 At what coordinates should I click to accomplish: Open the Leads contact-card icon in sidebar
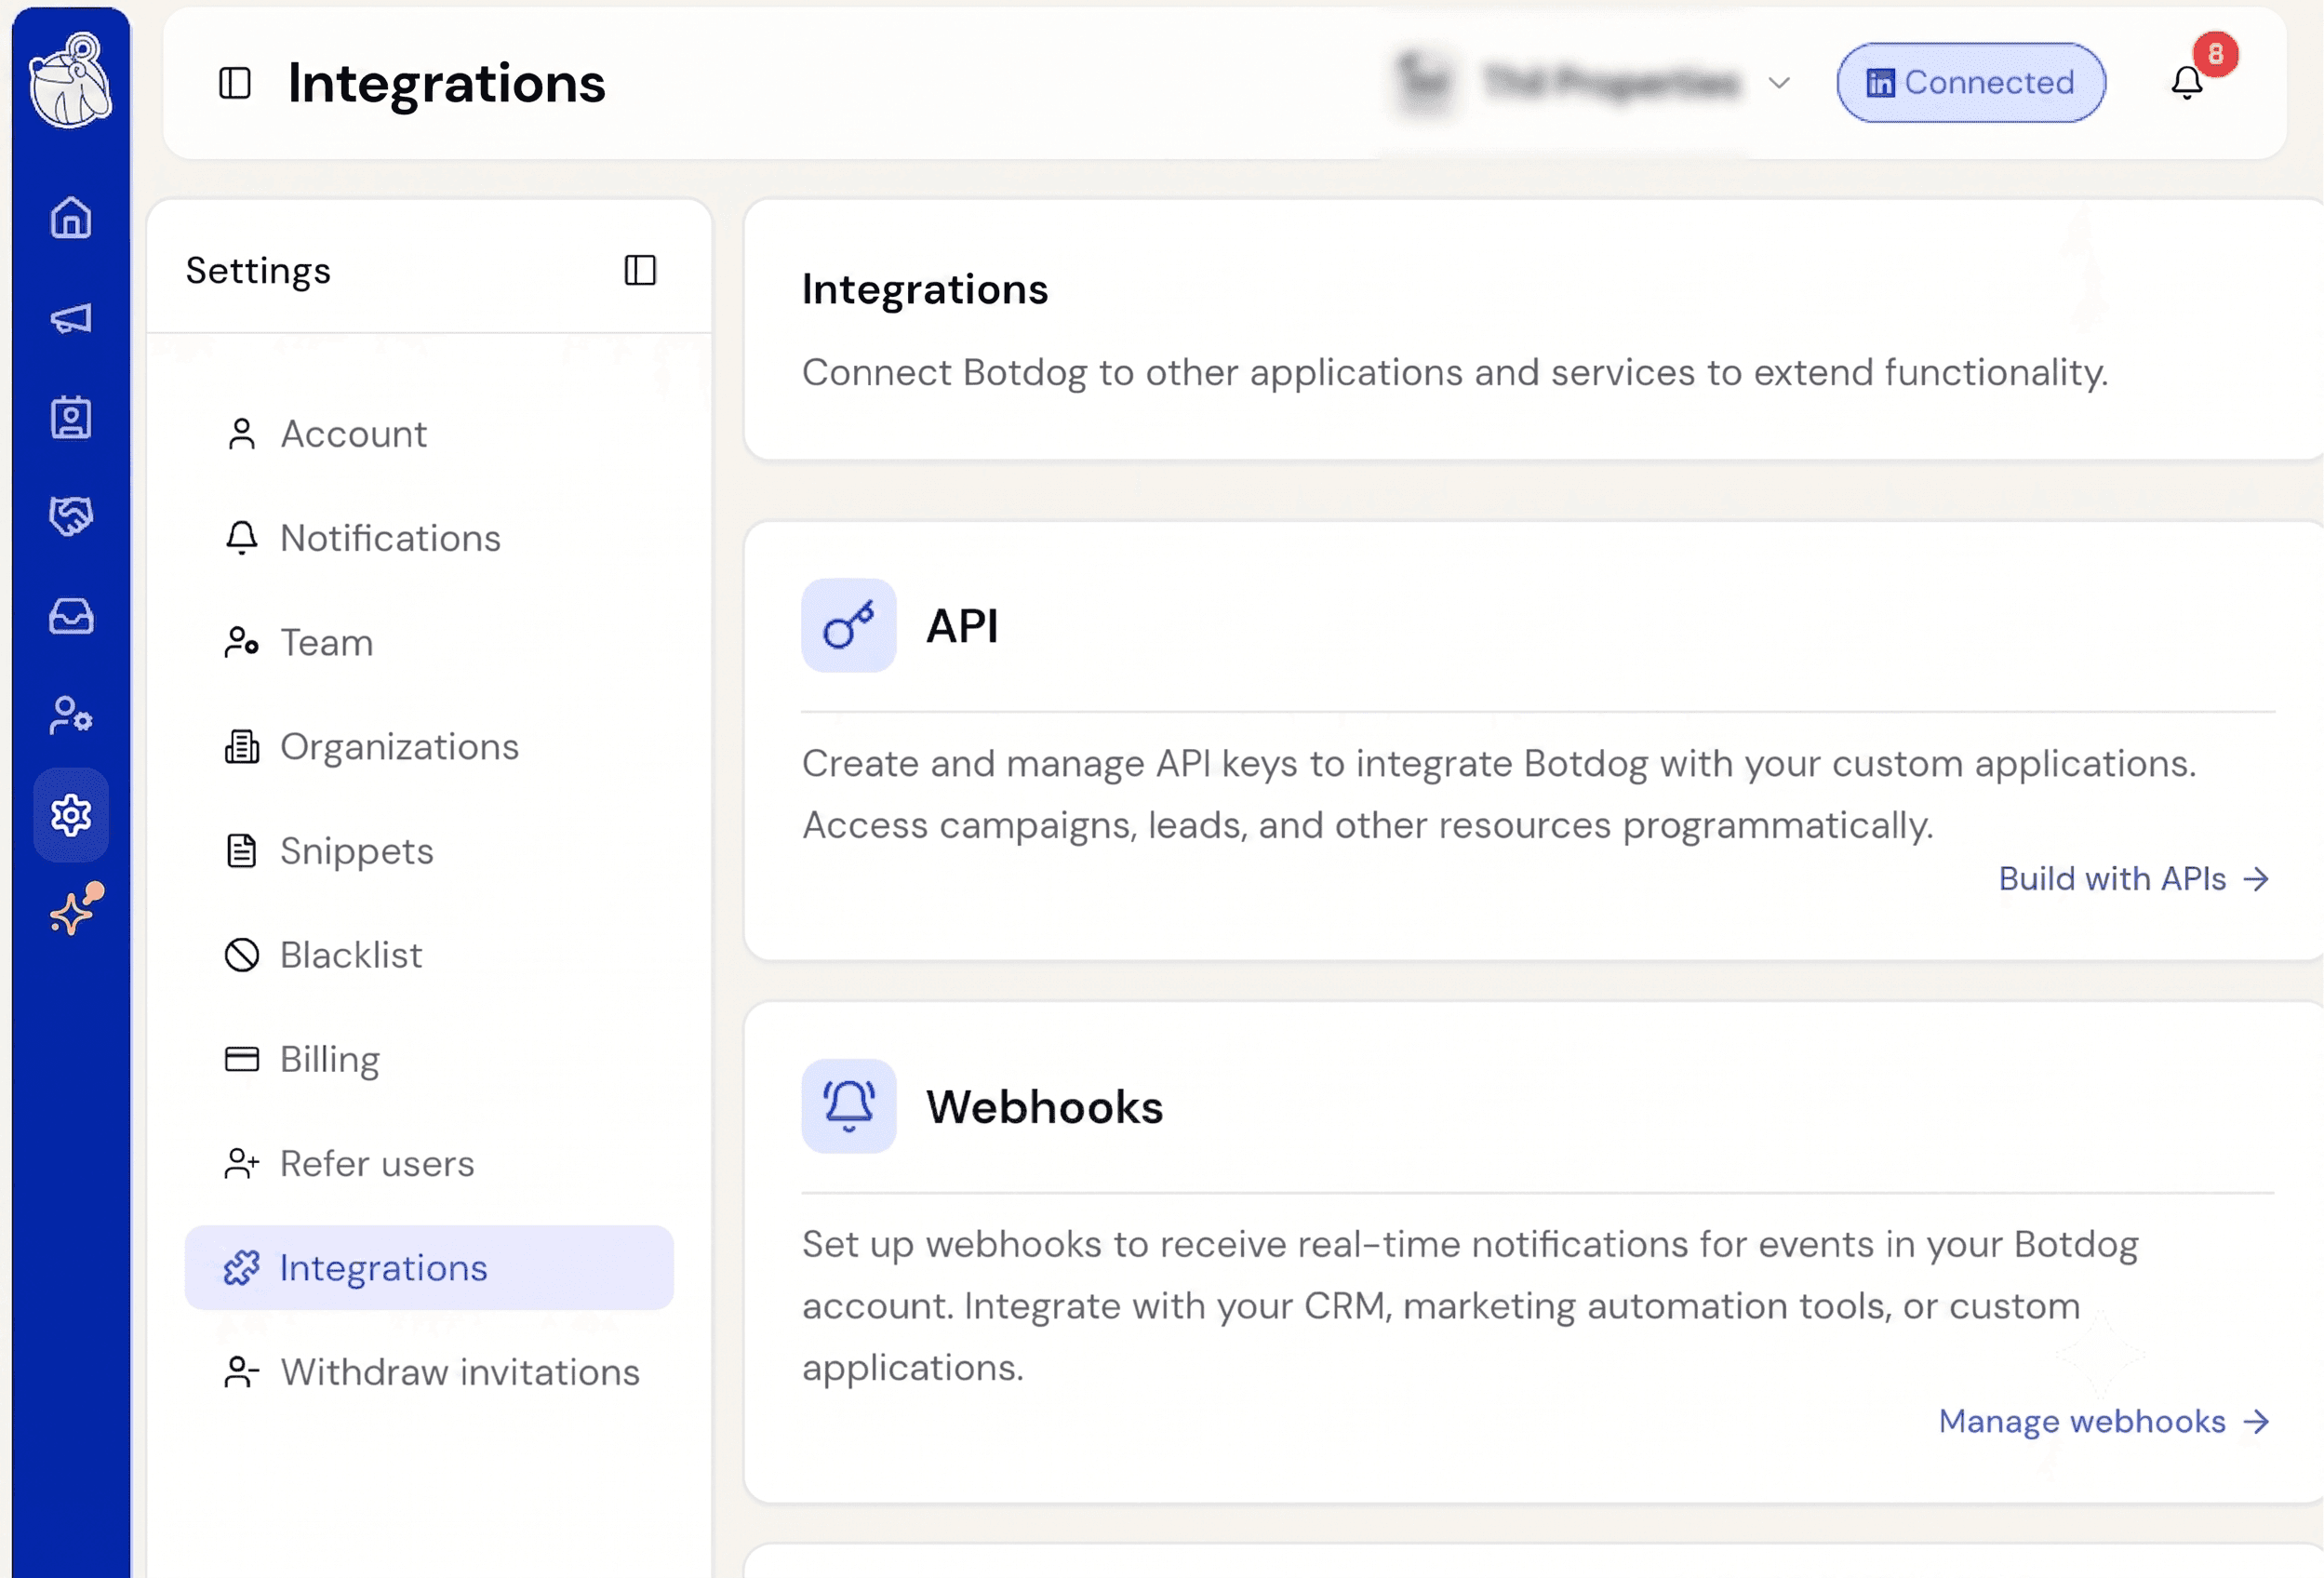pos(71,417)
